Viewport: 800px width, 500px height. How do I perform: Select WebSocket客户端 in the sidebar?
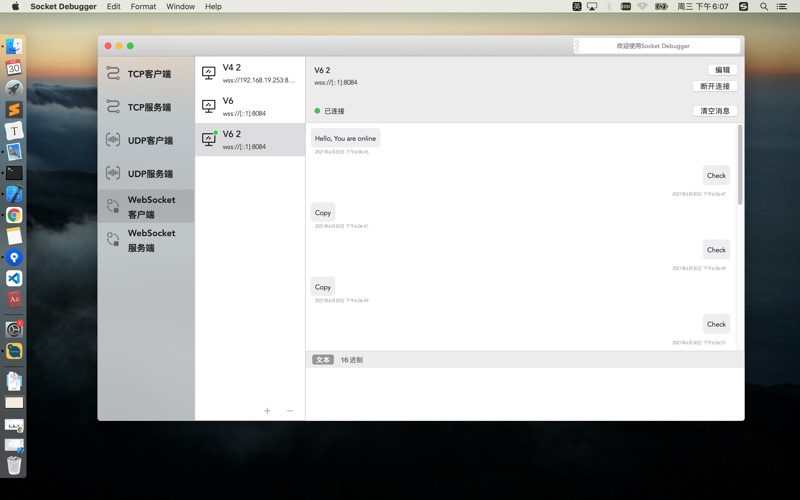[146, 206]
